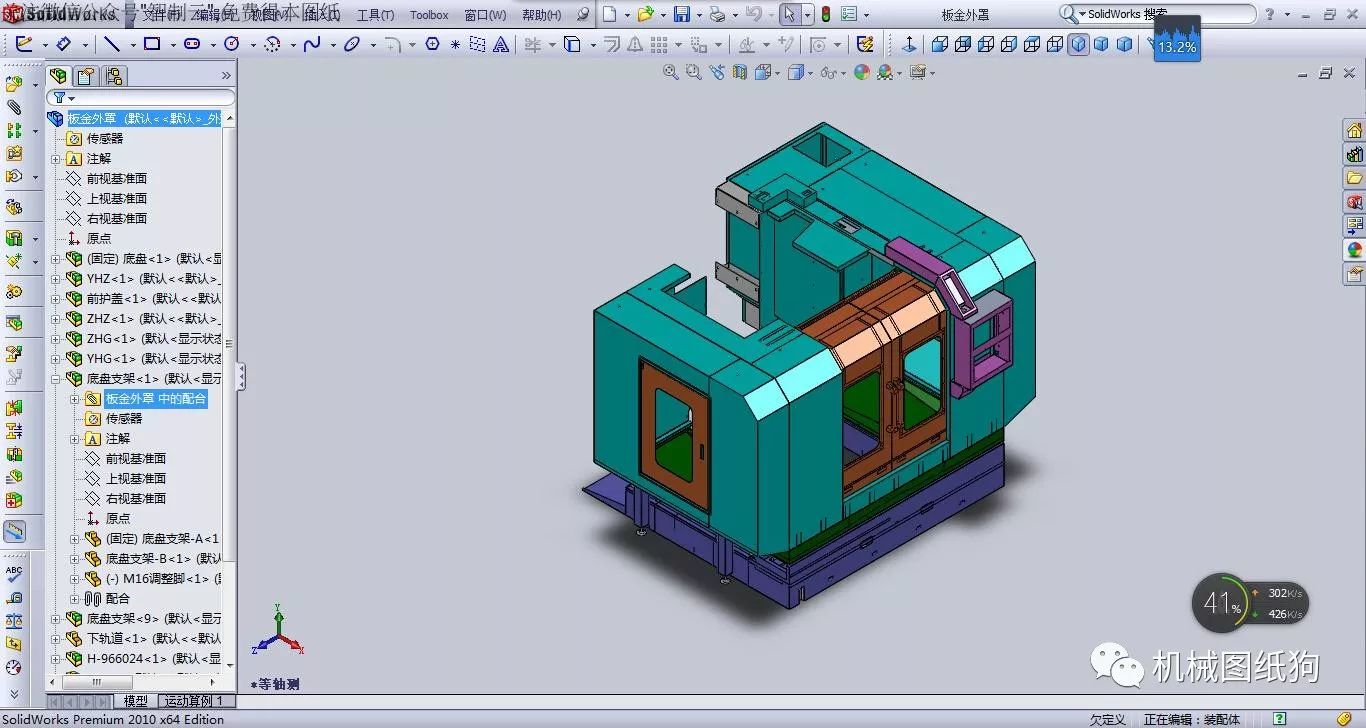Open the 工具(T) menu
Screen dimensions: 1366x728
pyautogui.click(x=375, y=15)
